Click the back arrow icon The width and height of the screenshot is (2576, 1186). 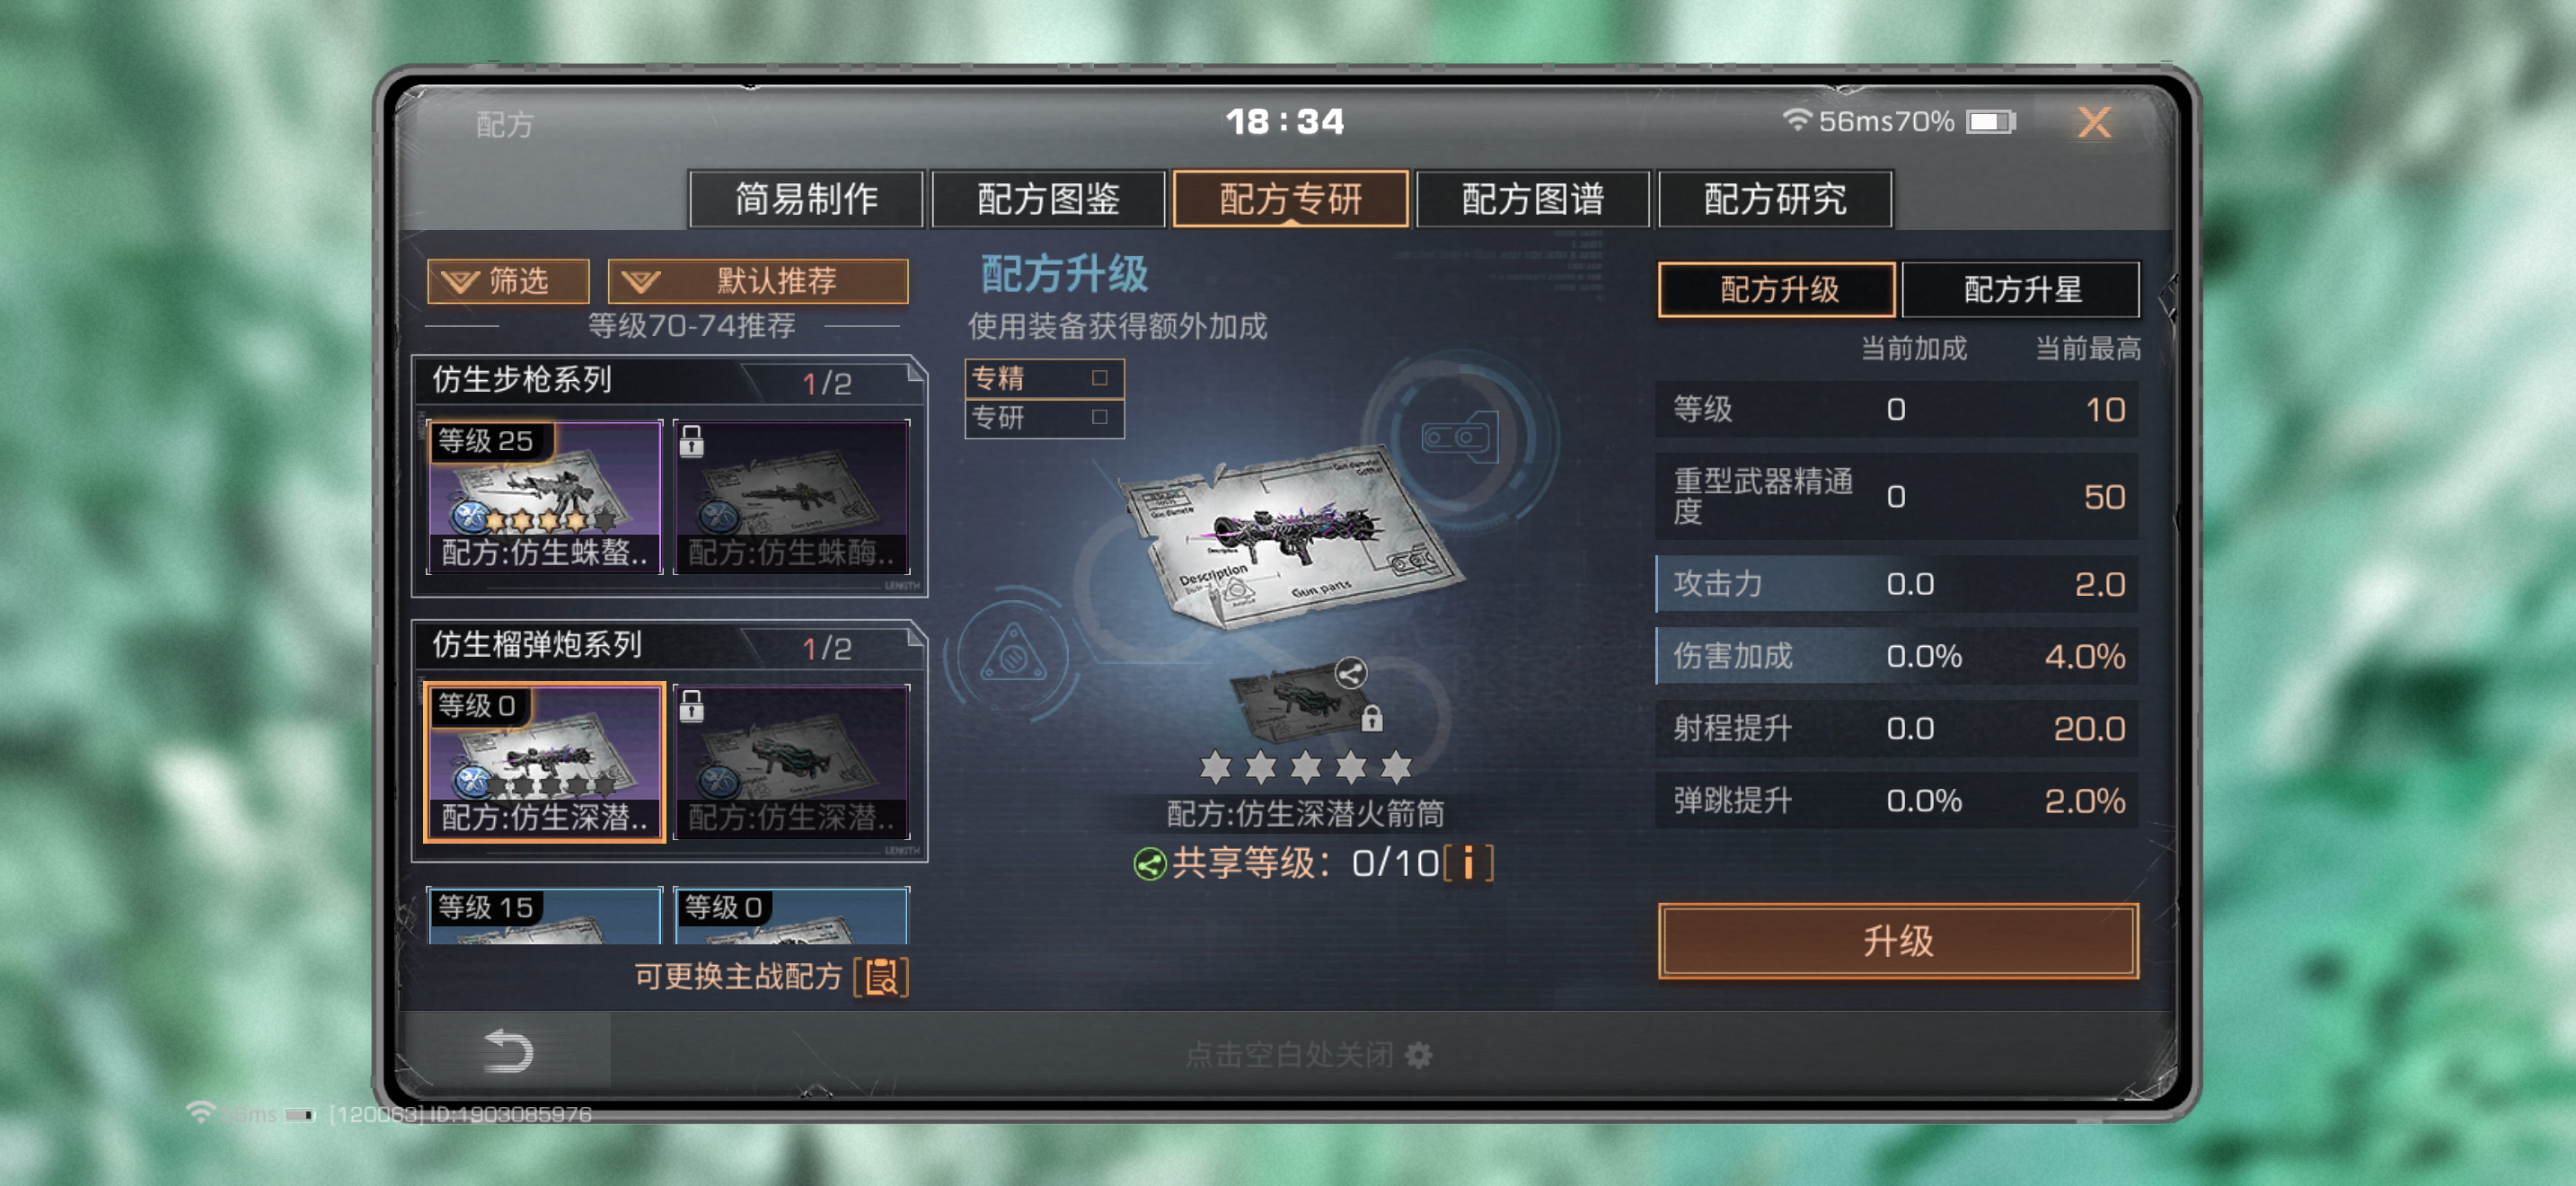pos(508,1052)
